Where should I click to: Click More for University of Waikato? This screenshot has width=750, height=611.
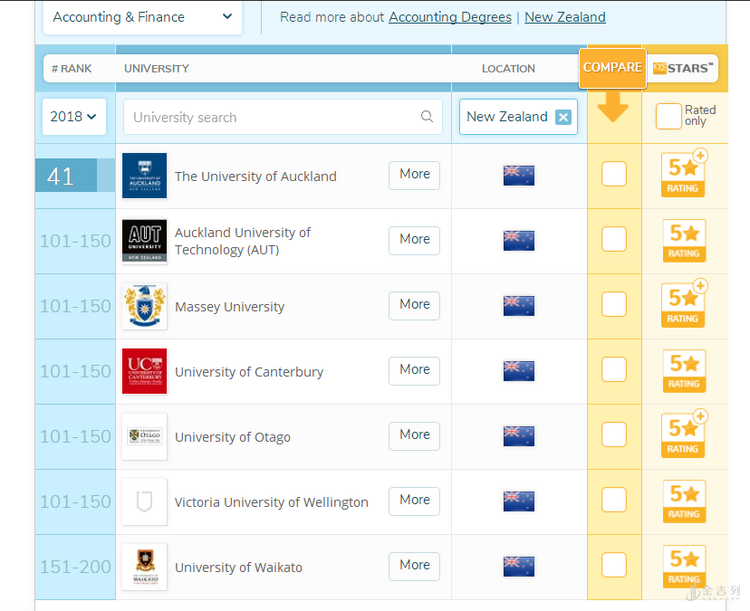[x=414, y=565]
